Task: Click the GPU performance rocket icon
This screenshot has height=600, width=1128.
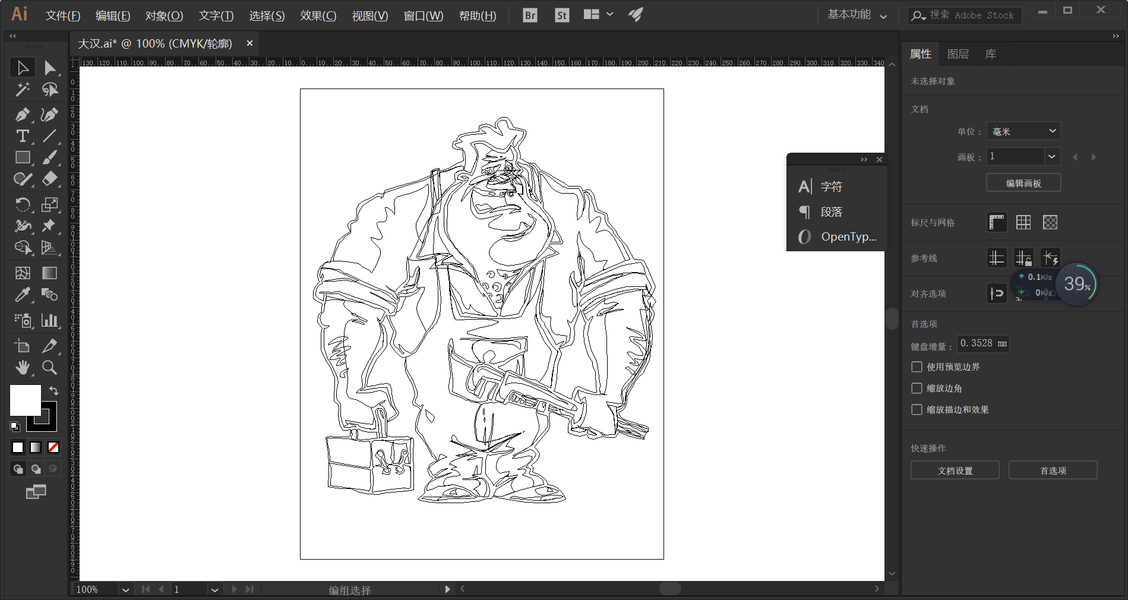Action: pyautogui.click(x=635, y=14)
